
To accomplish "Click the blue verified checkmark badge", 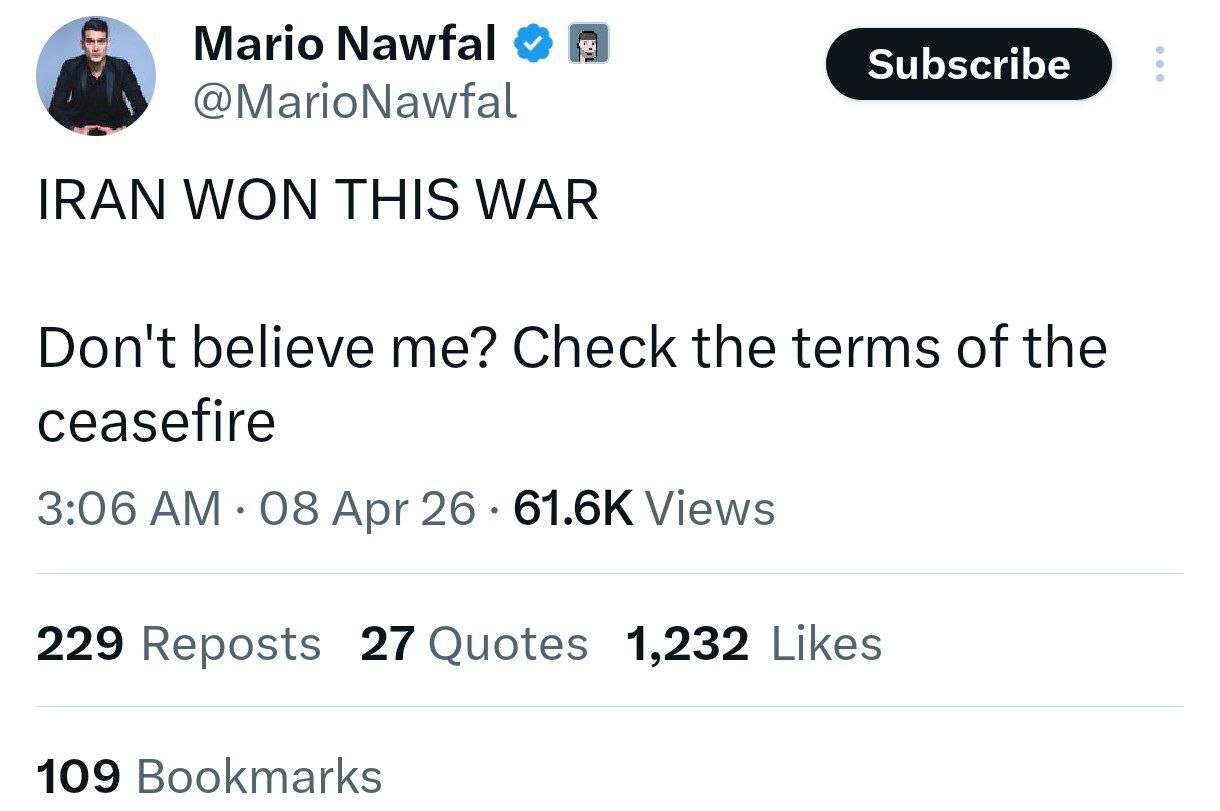I will point(531,43).
